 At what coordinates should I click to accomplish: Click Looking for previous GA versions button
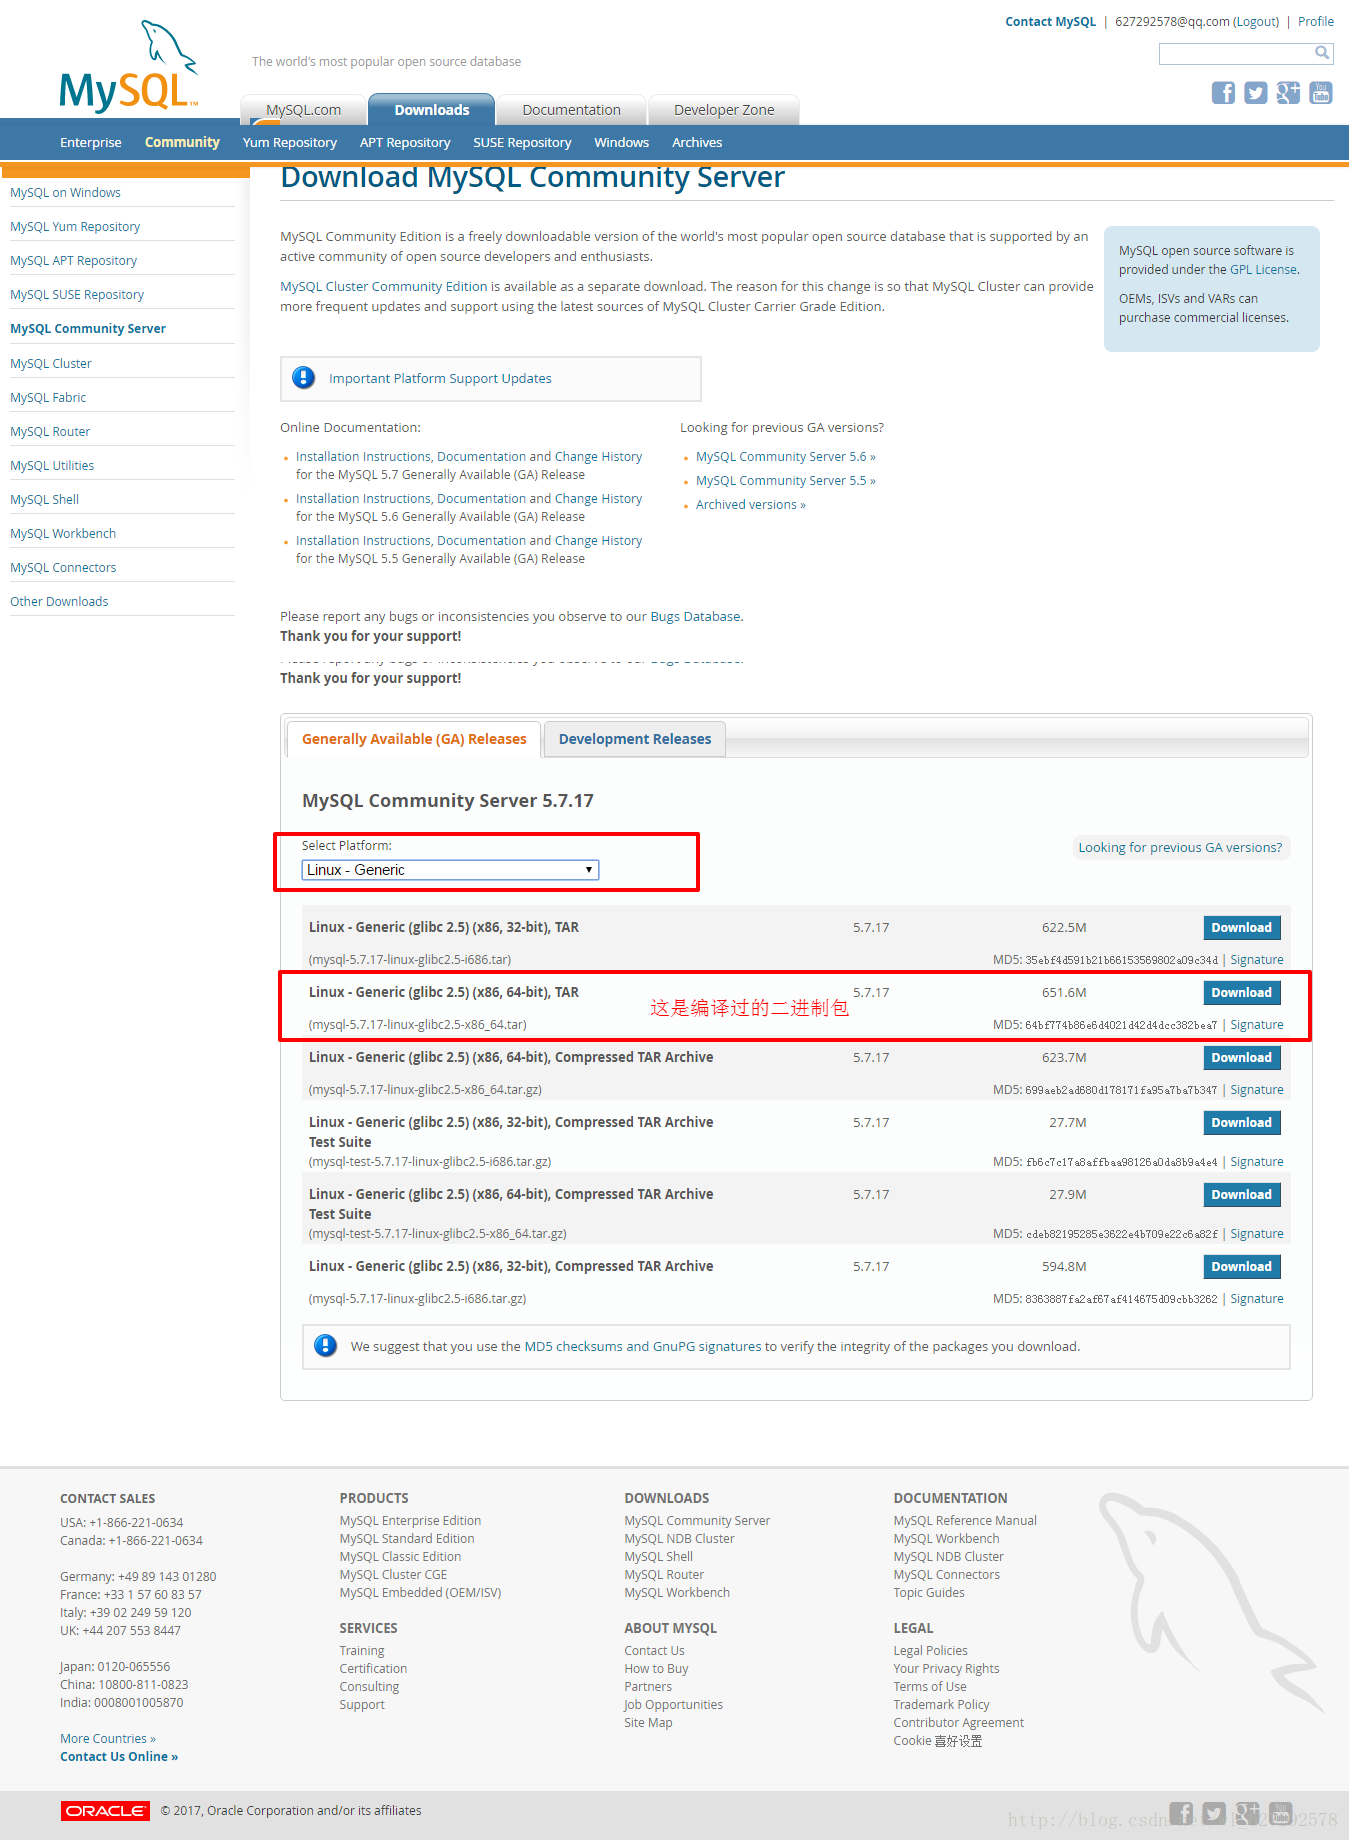(1180, 848)
